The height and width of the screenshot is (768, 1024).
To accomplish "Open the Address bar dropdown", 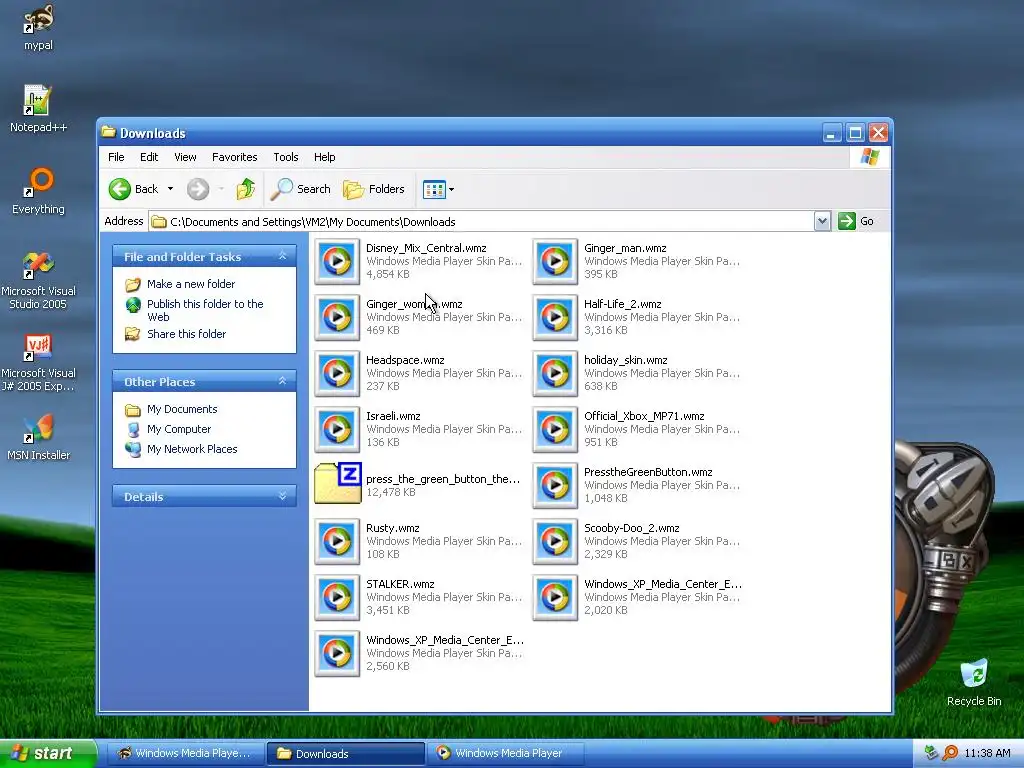I will pyautogui.click(x=822, y=221).
